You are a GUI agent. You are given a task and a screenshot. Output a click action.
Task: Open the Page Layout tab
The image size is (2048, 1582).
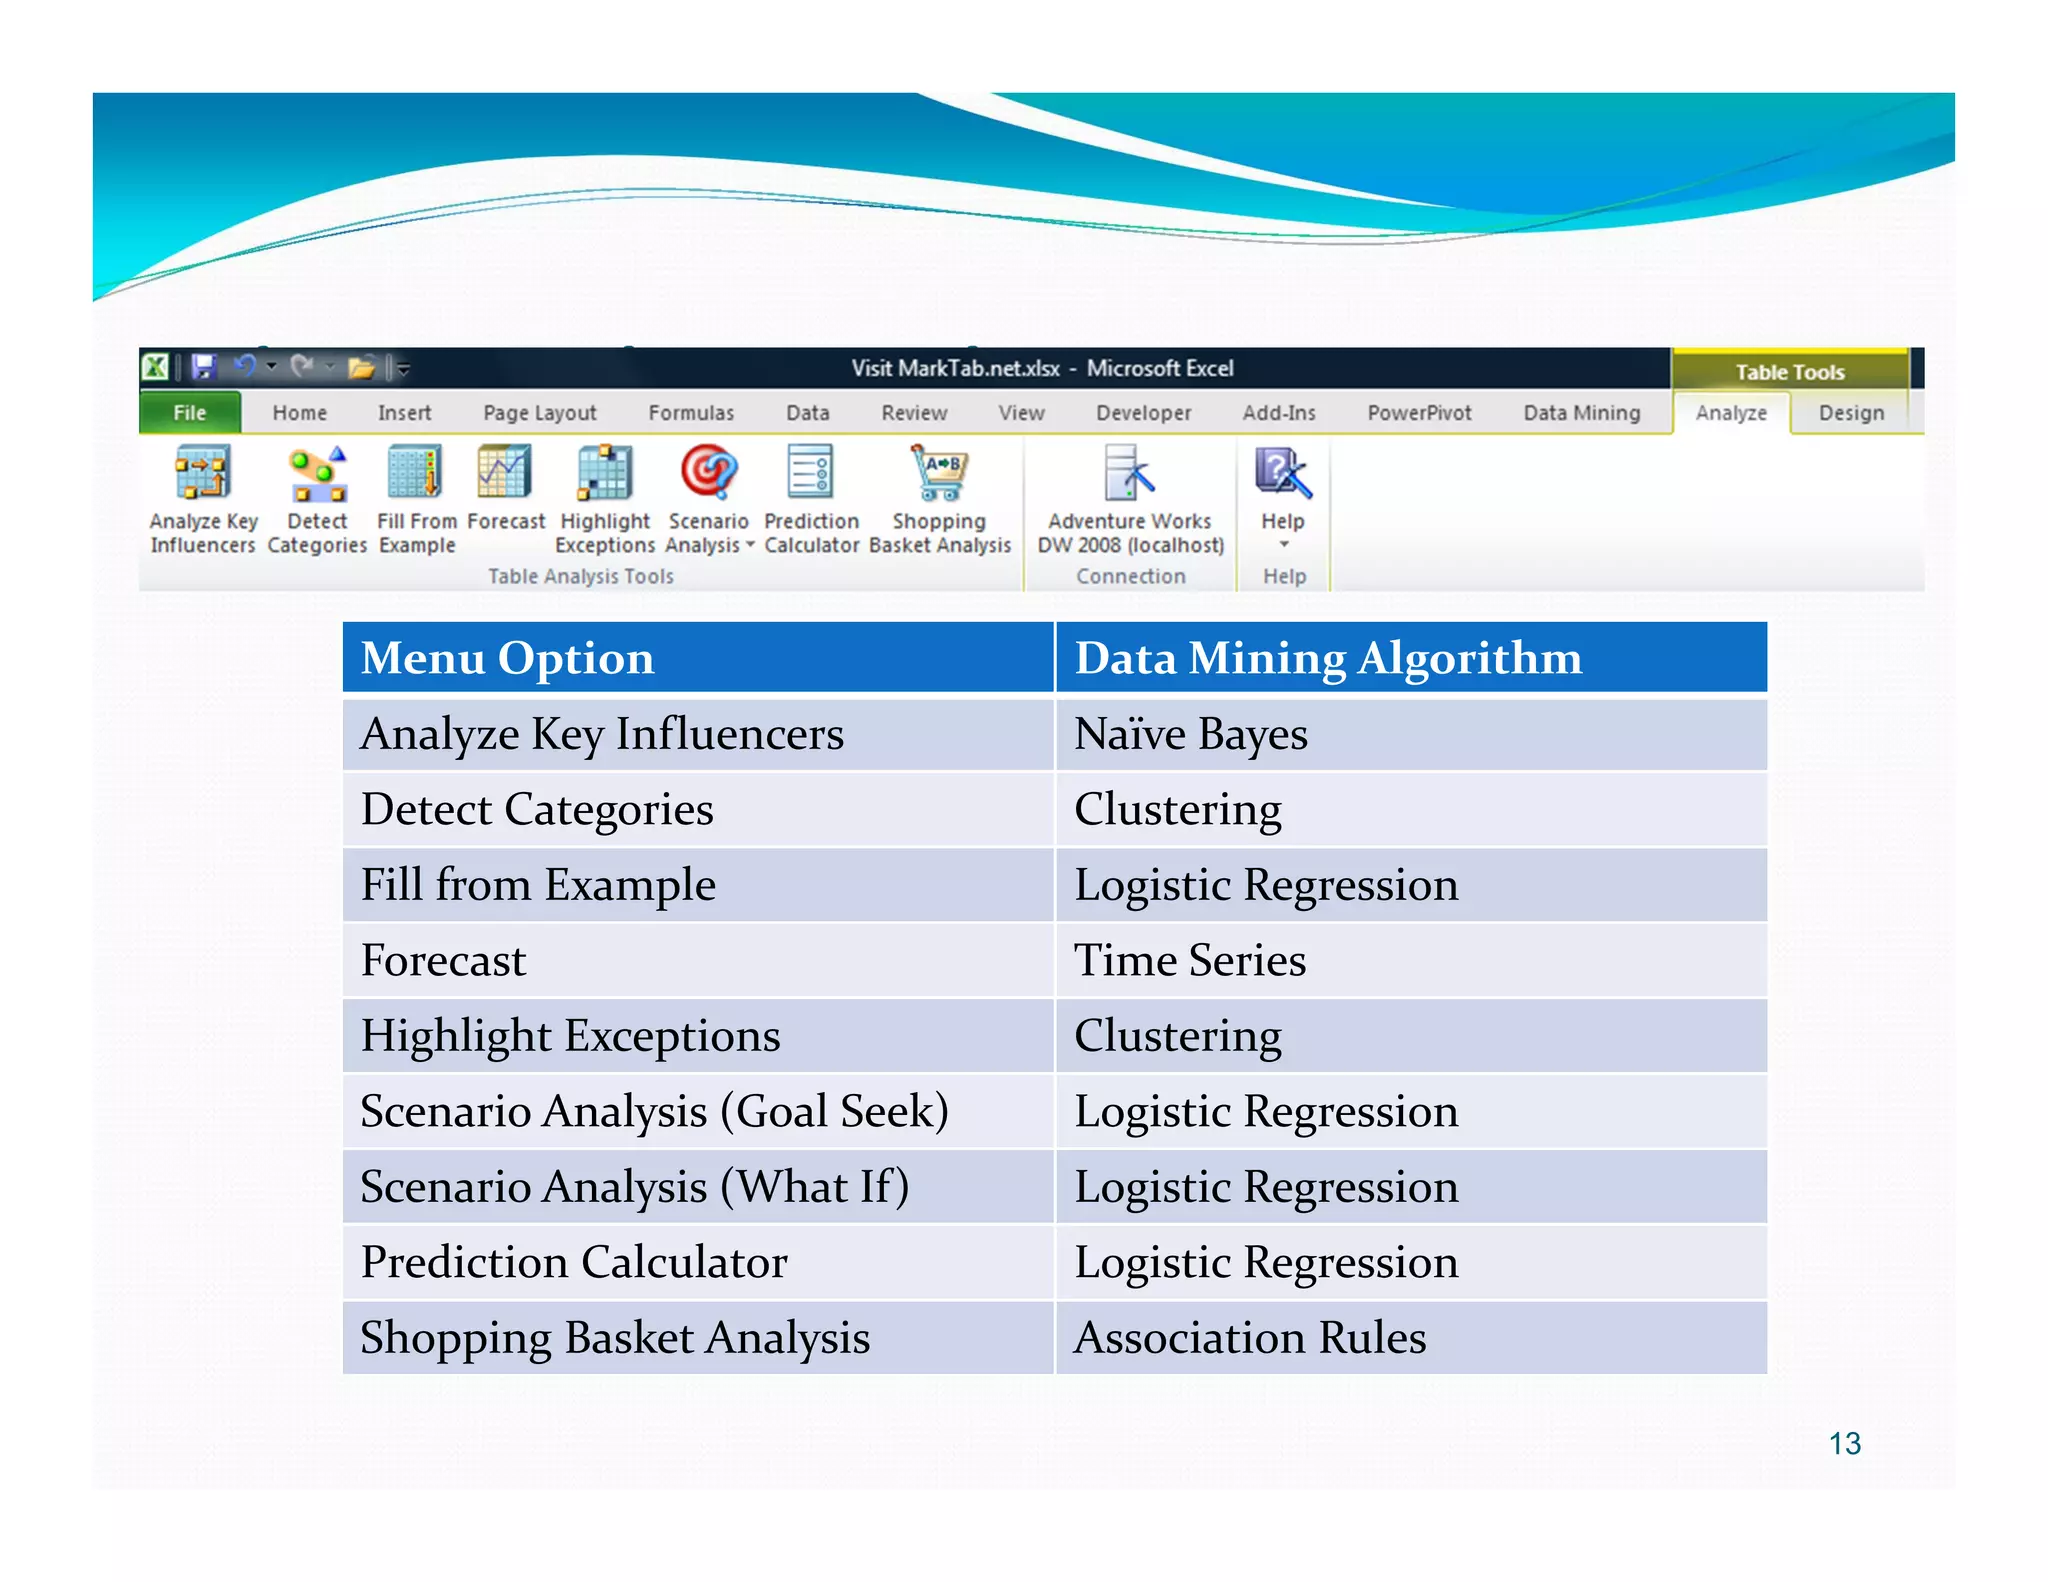pos(540,413)
